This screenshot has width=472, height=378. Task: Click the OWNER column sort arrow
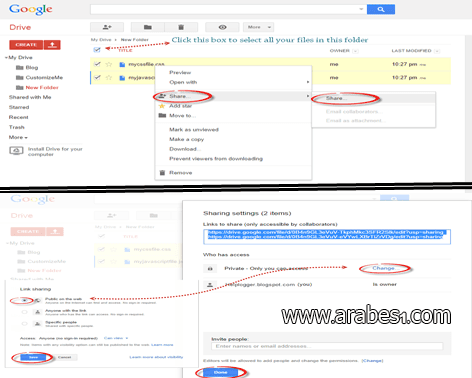tap(355, 51)
